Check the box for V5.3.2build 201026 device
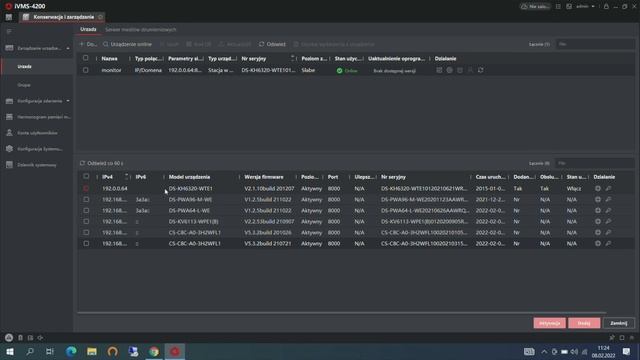Screen dimensions: 640x360 click(x=86, y=233)
